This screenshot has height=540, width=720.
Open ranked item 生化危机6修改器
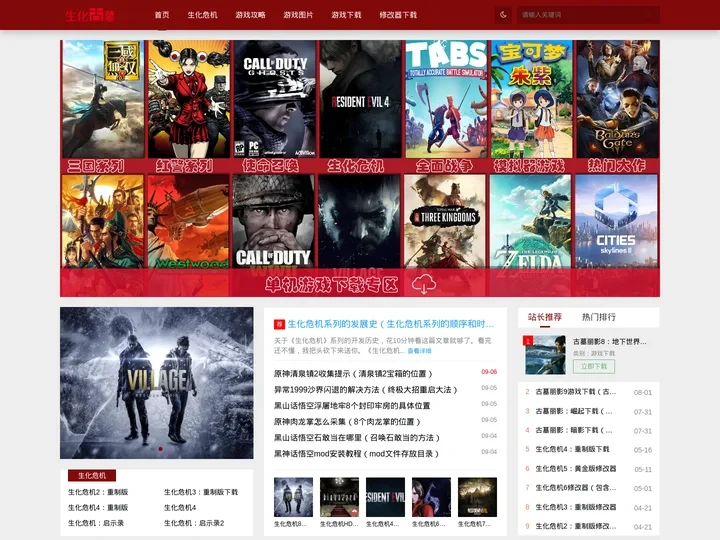[576, 488]
